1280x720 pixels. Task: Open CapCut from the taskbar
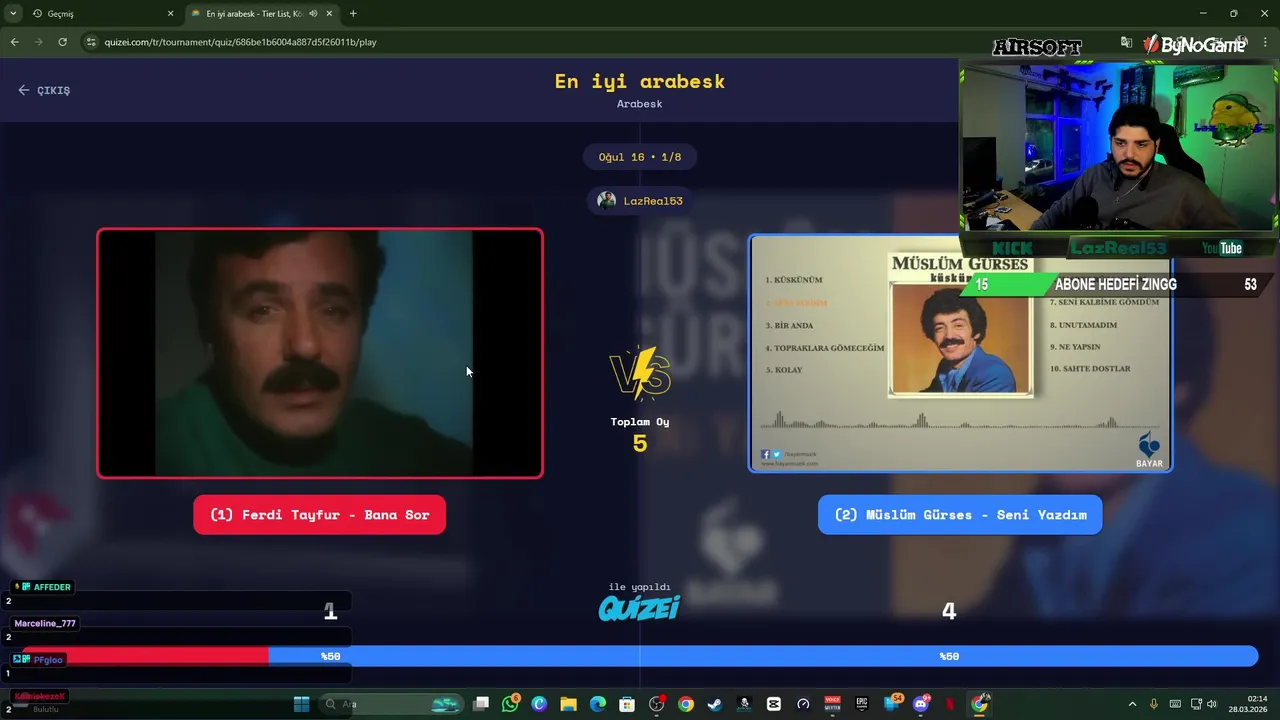pos(773,704)
